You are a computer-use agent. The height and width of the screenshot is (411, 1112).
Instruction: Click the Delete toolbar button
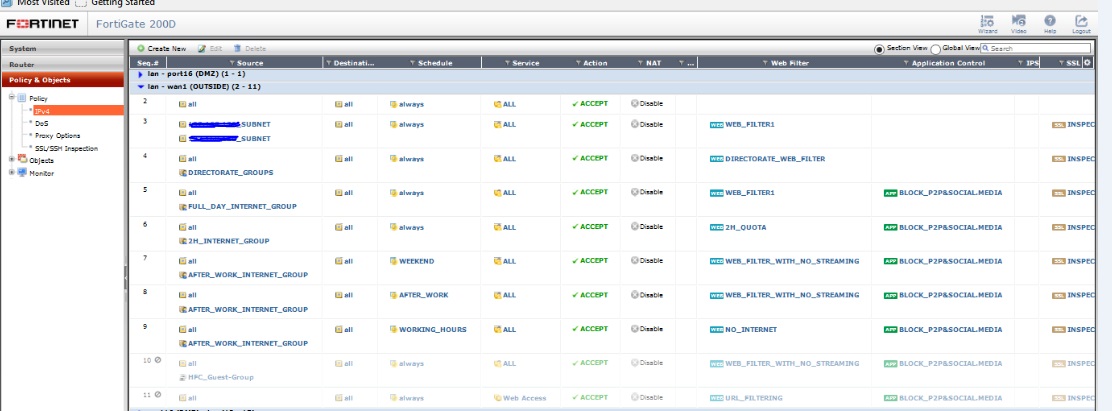coord(250,49)
